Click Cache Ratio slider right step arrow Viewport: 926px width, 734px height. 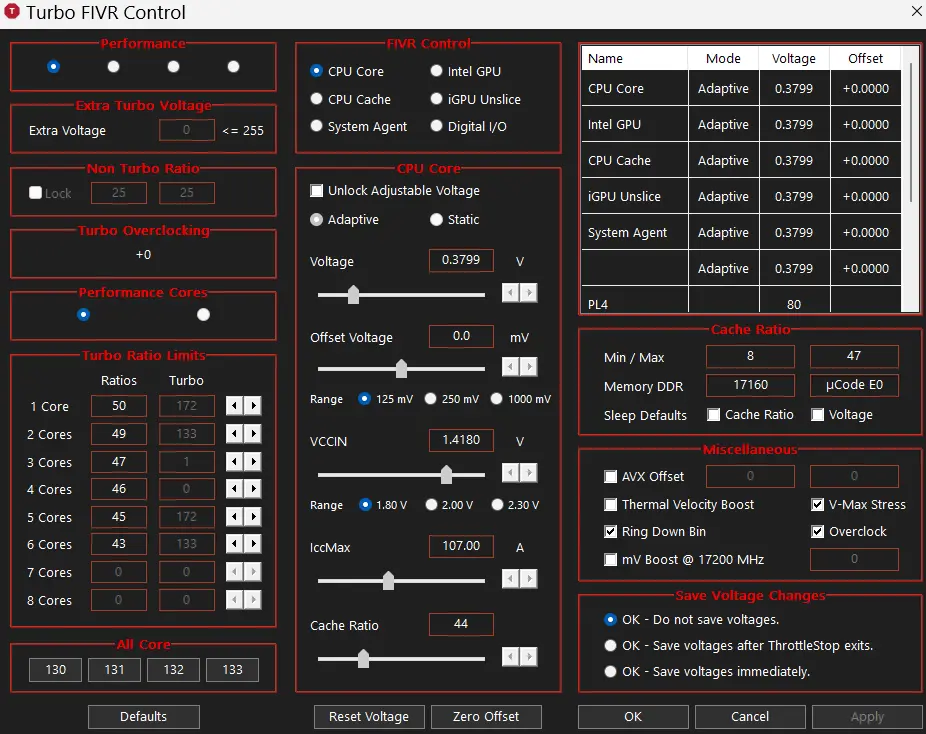(529, 656)
